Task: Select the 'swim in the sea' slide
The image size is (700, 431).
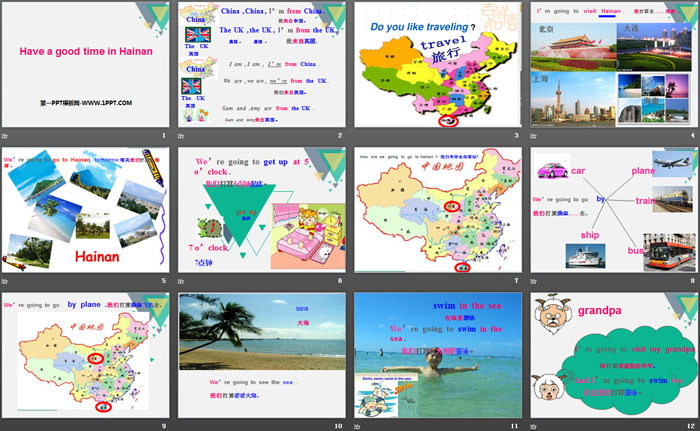Action: (438, 355)
